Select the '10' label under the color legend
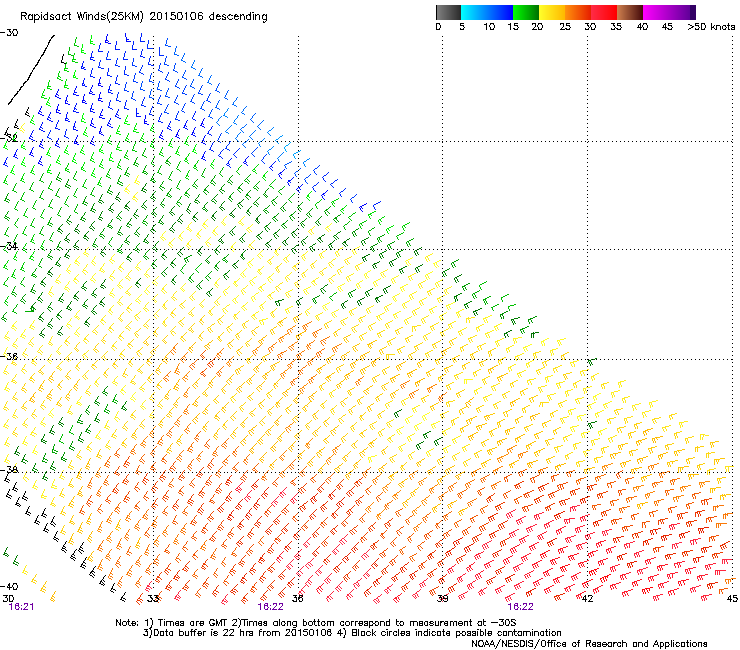This screenshot has width=740, height=650. tap(489, 27)
